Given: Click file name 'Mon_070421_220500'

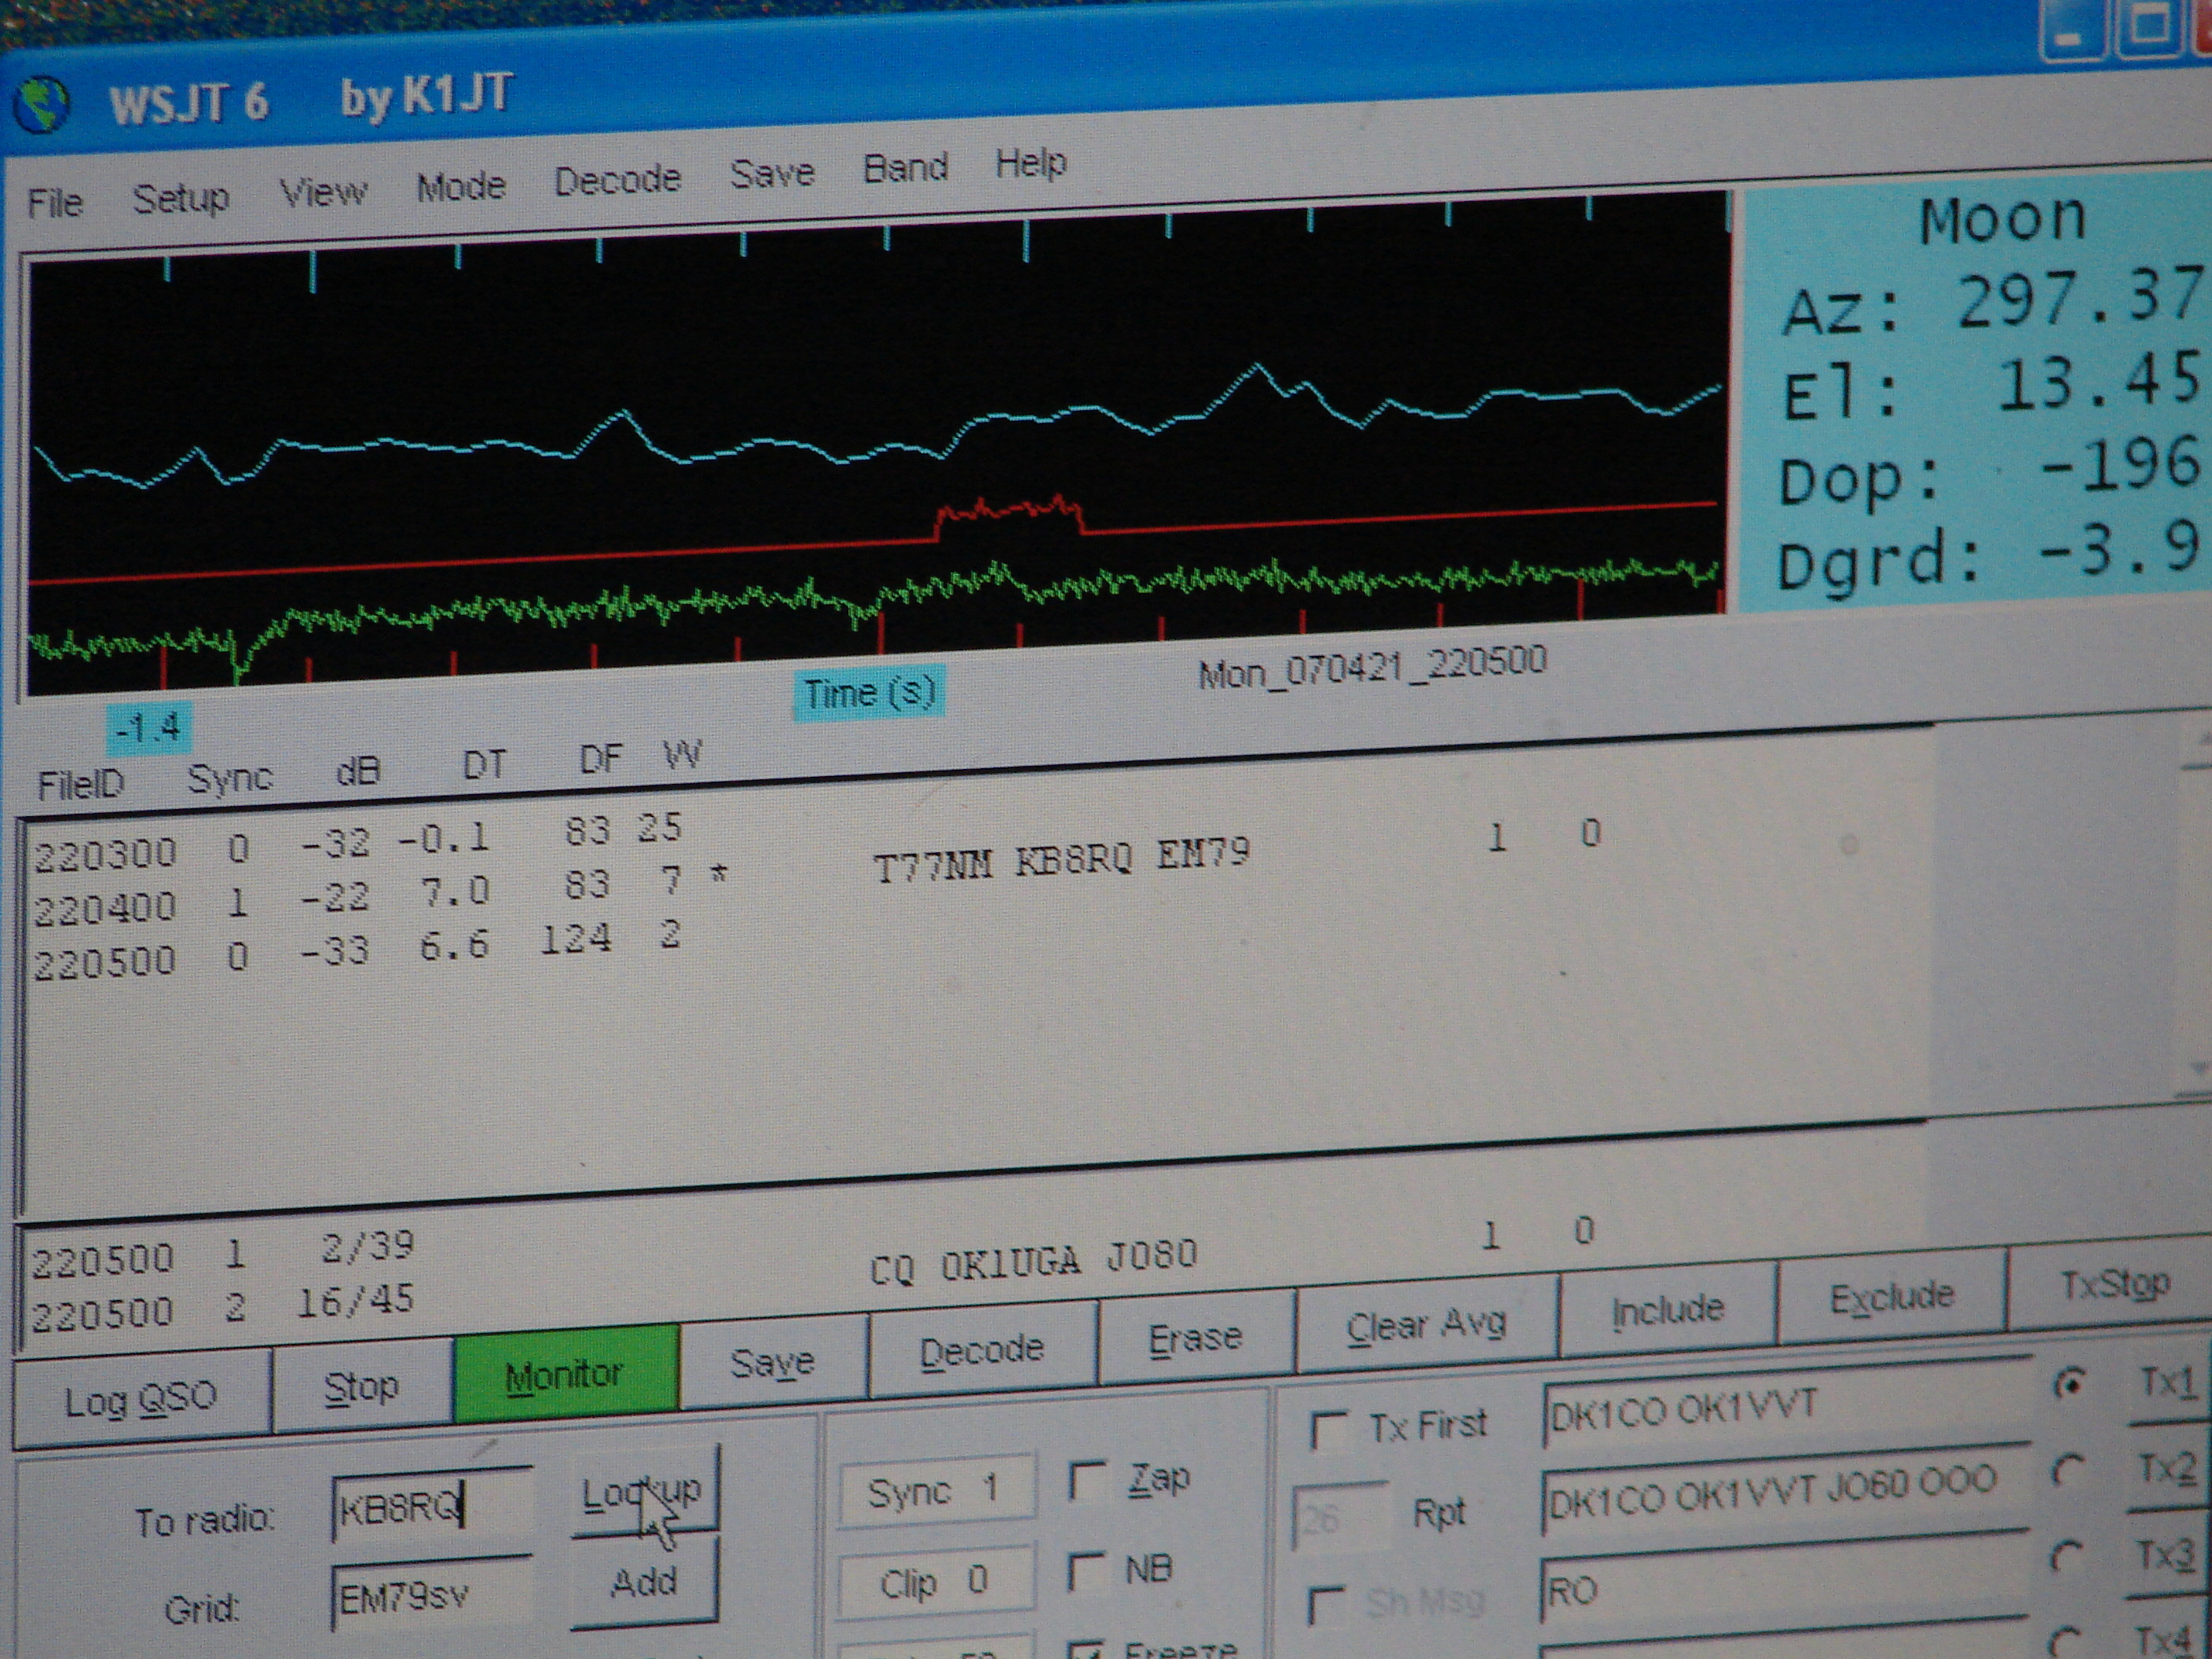Looking at the screenshot, I should [x=1372, y=668].
